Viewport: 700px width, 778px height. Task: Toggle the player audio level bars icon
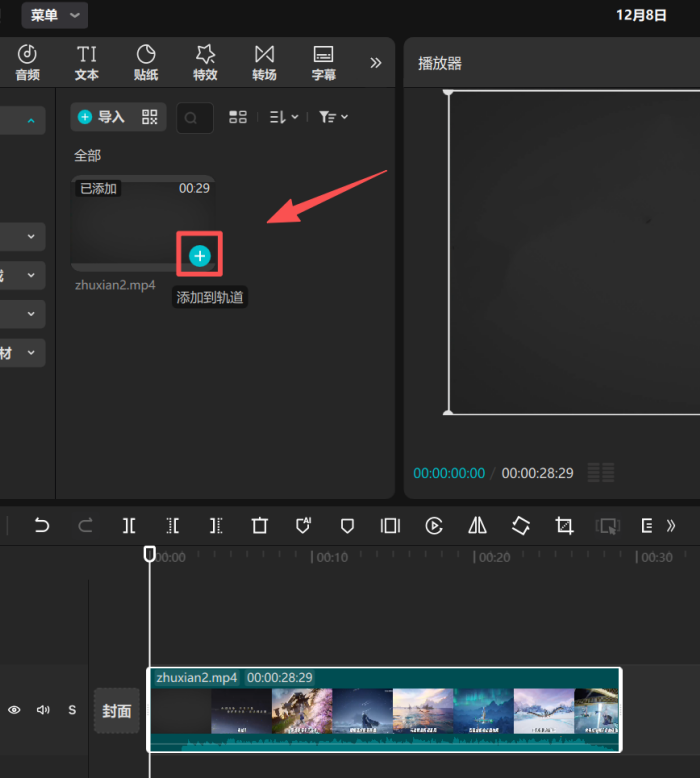(x=601, y=472)
